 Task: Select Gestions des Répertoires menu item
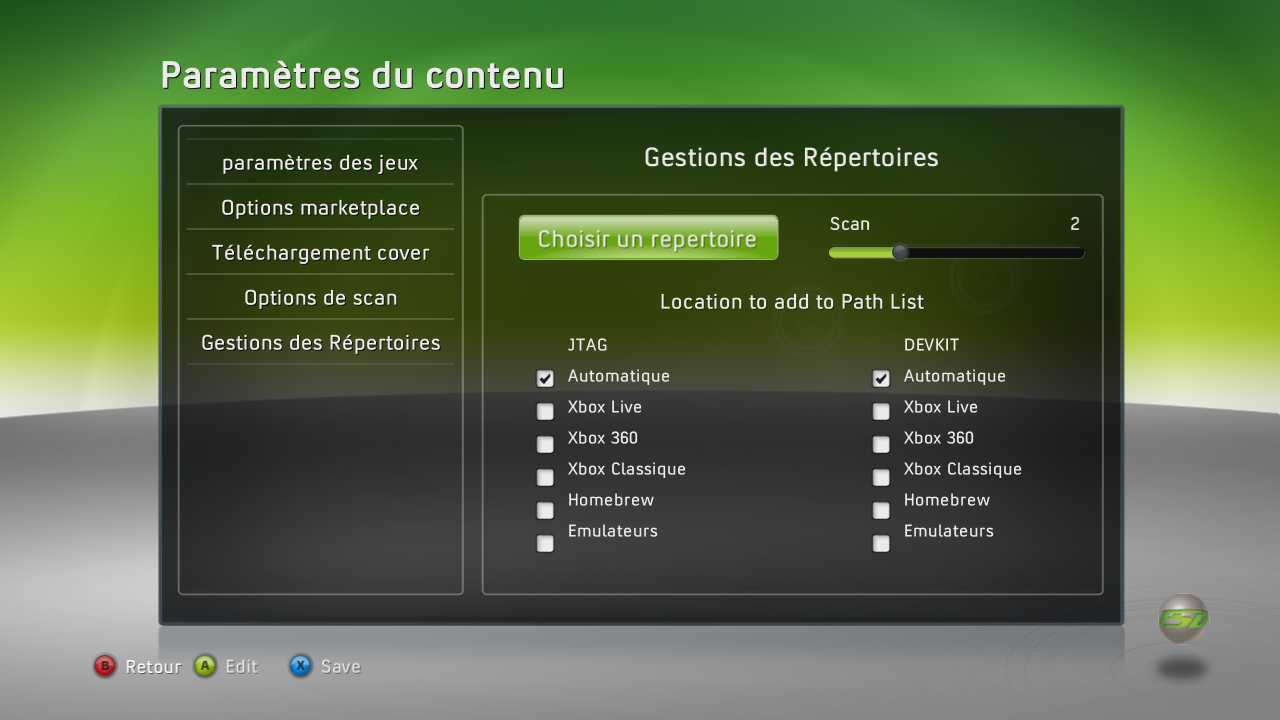(320, 342)
